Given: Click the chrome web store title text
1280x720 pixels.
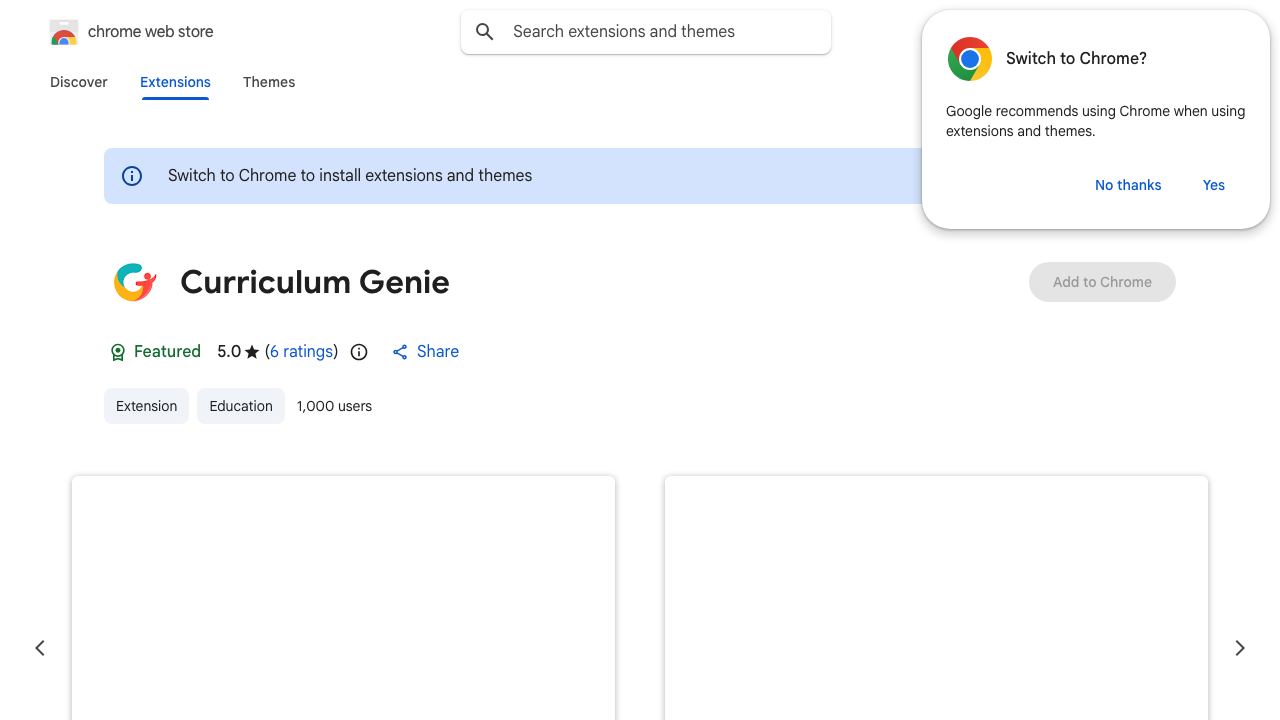Looking at the screenshot, I should click(x=151, y=32).
